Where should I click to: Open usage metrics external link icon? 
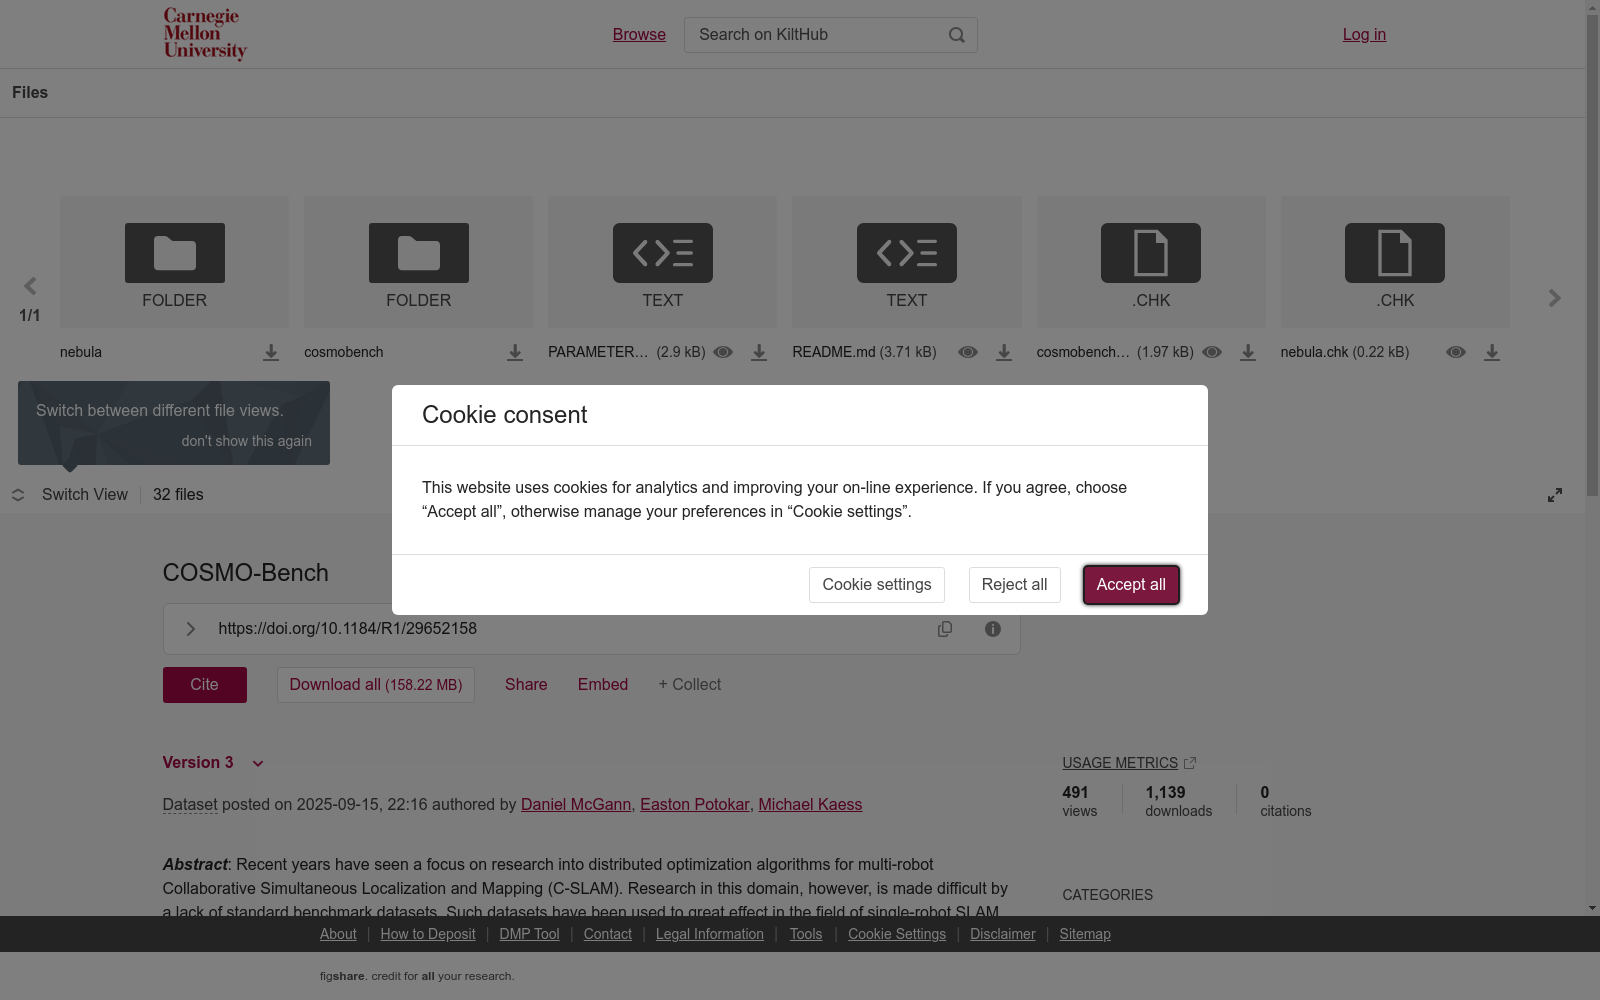1190,763
